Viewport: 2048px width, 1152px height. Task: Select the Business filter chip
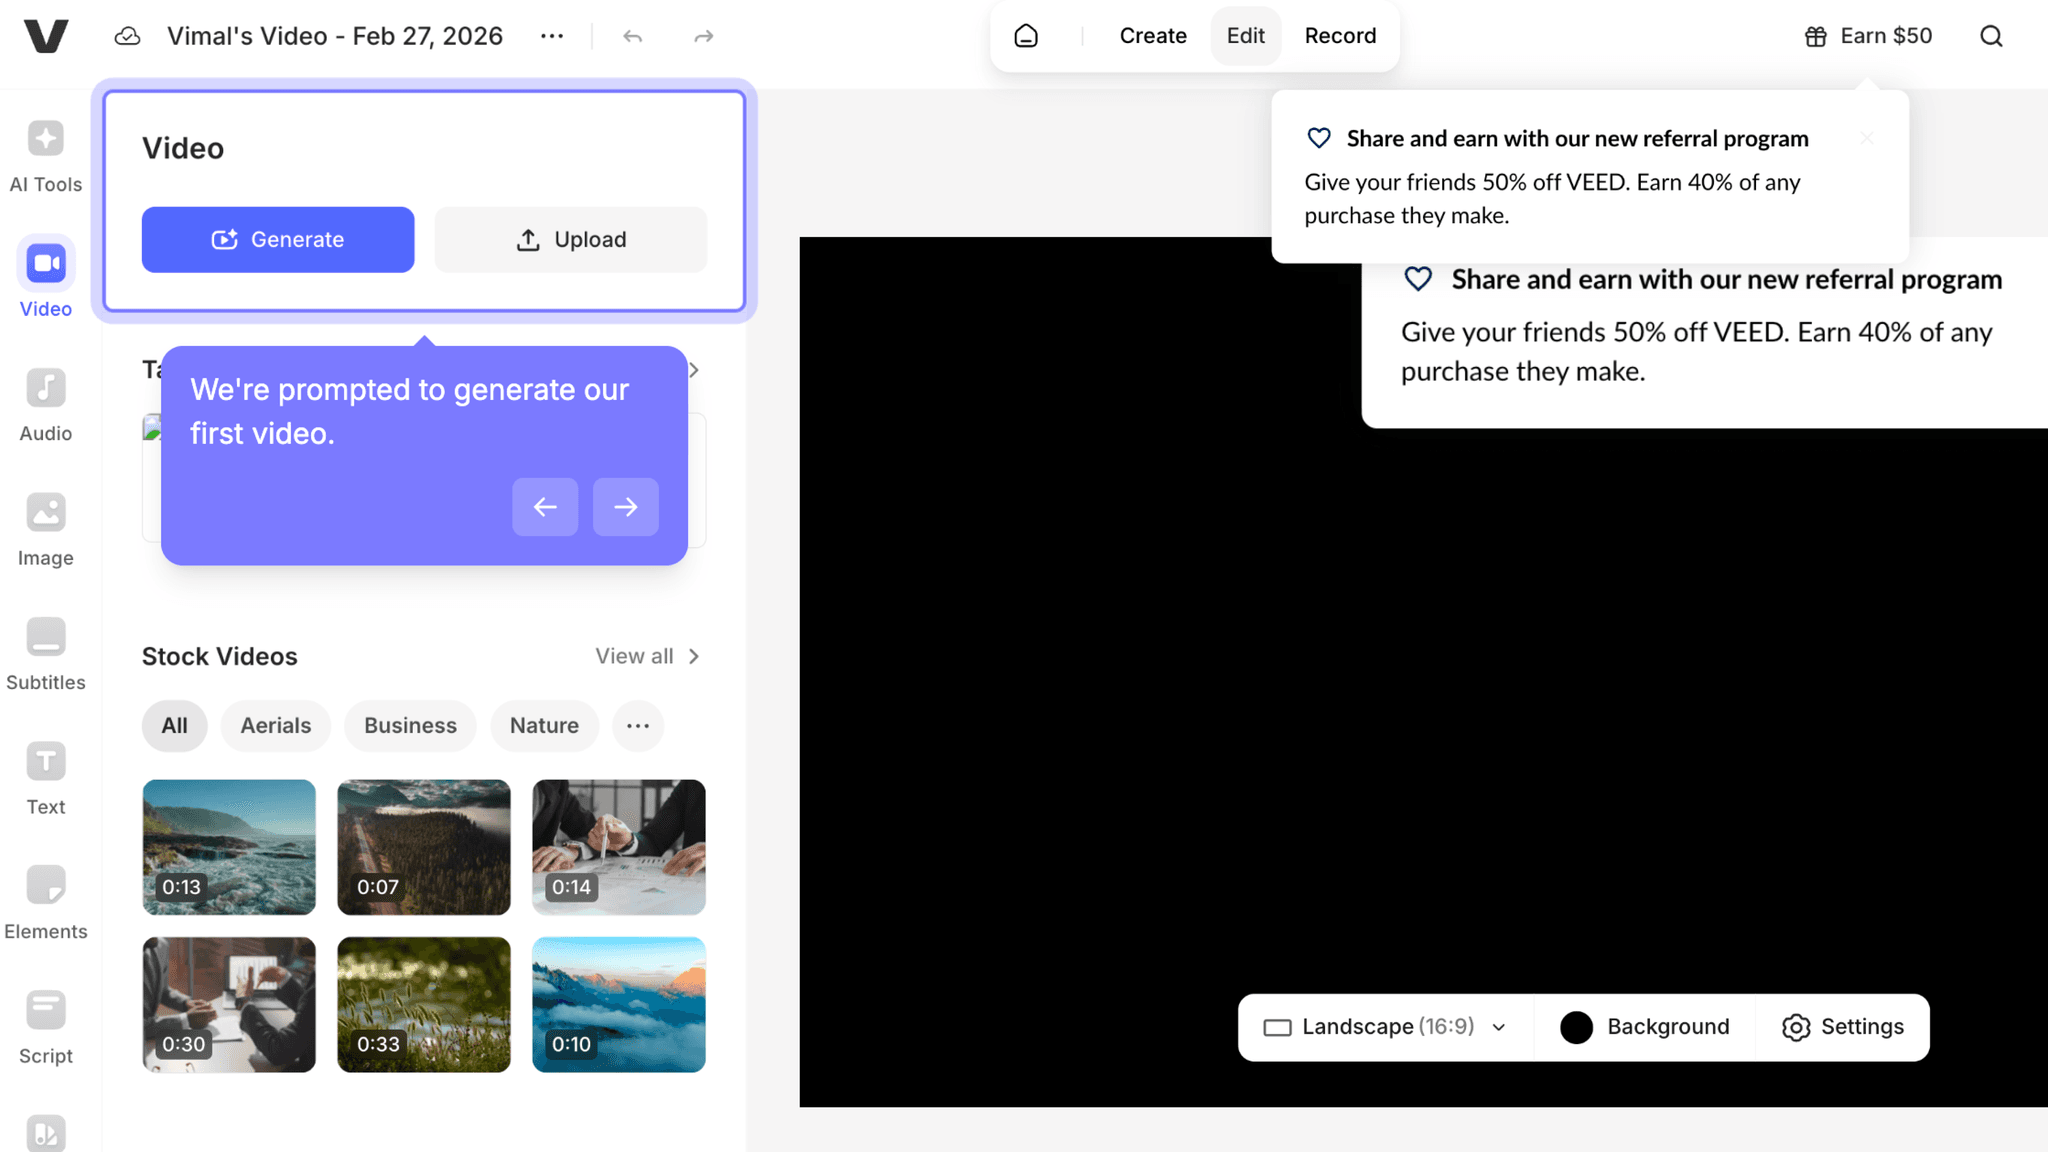coord(410,726)
